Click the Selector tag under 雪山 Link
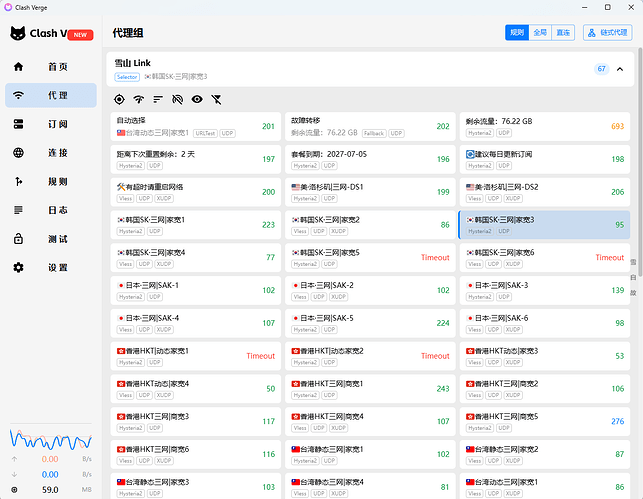Screen dimensions: 643x499 point(127,77)
